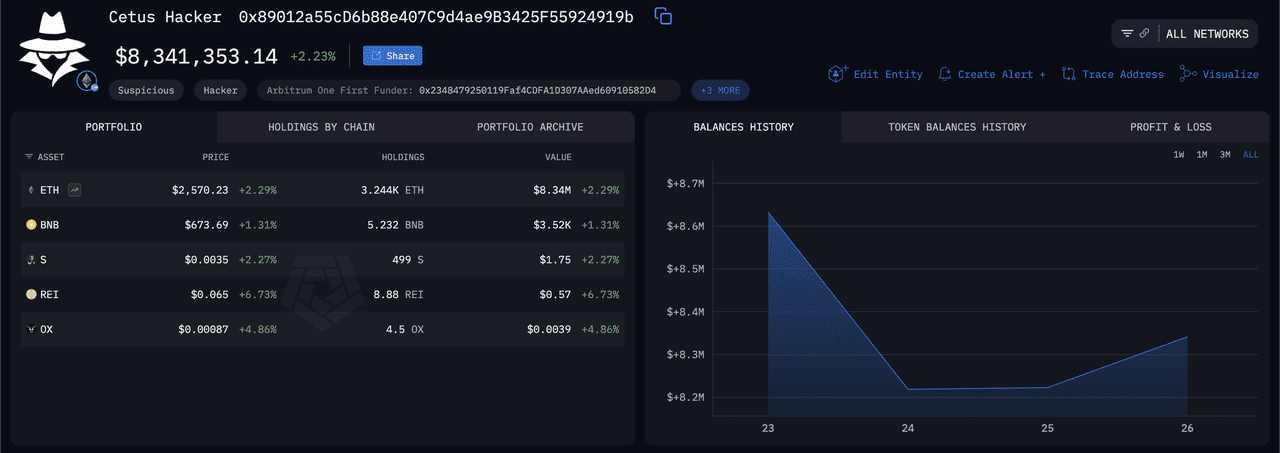
Task: Click the OX token icon
Action: pyautogui.click(x=31, y=329)
